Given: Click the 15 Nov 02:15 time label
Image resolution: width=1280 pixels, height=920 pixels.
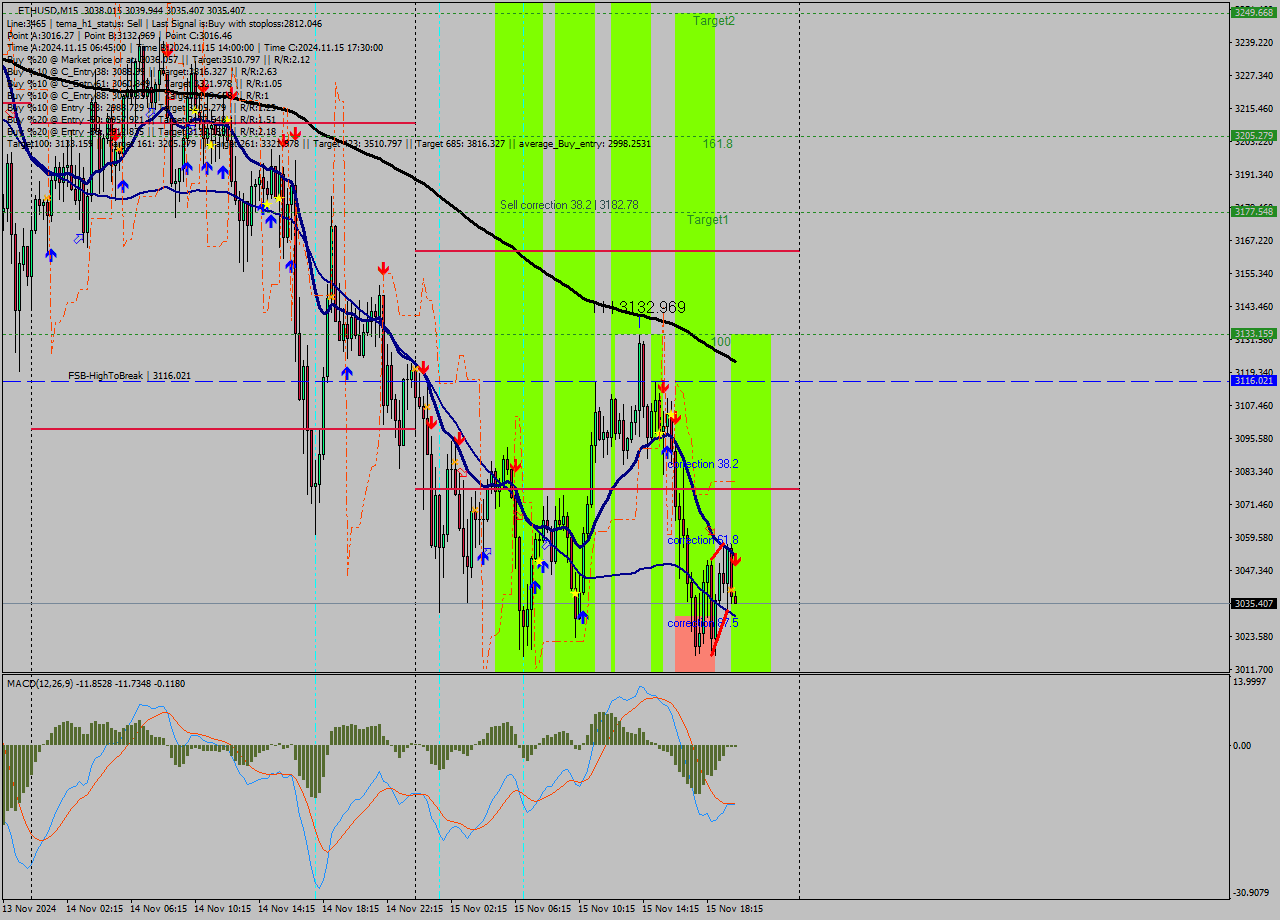Looking at the screenshot, I should 478,909.
